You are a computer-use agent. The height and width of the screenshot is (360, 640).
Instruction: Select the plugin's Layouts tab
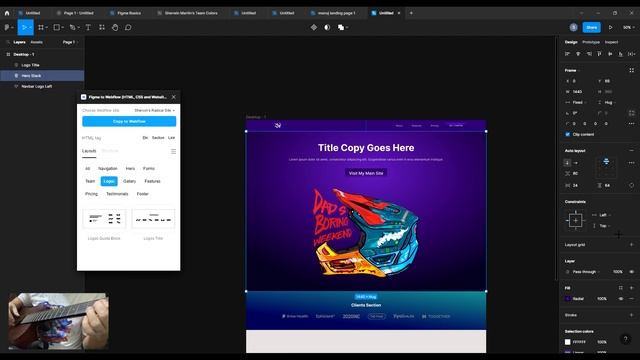(x=89, y=151)
